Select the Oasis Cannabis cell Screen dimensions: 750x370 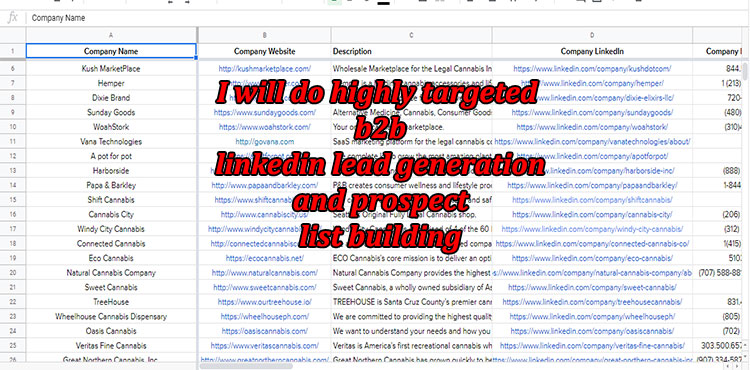click(111, 331)
